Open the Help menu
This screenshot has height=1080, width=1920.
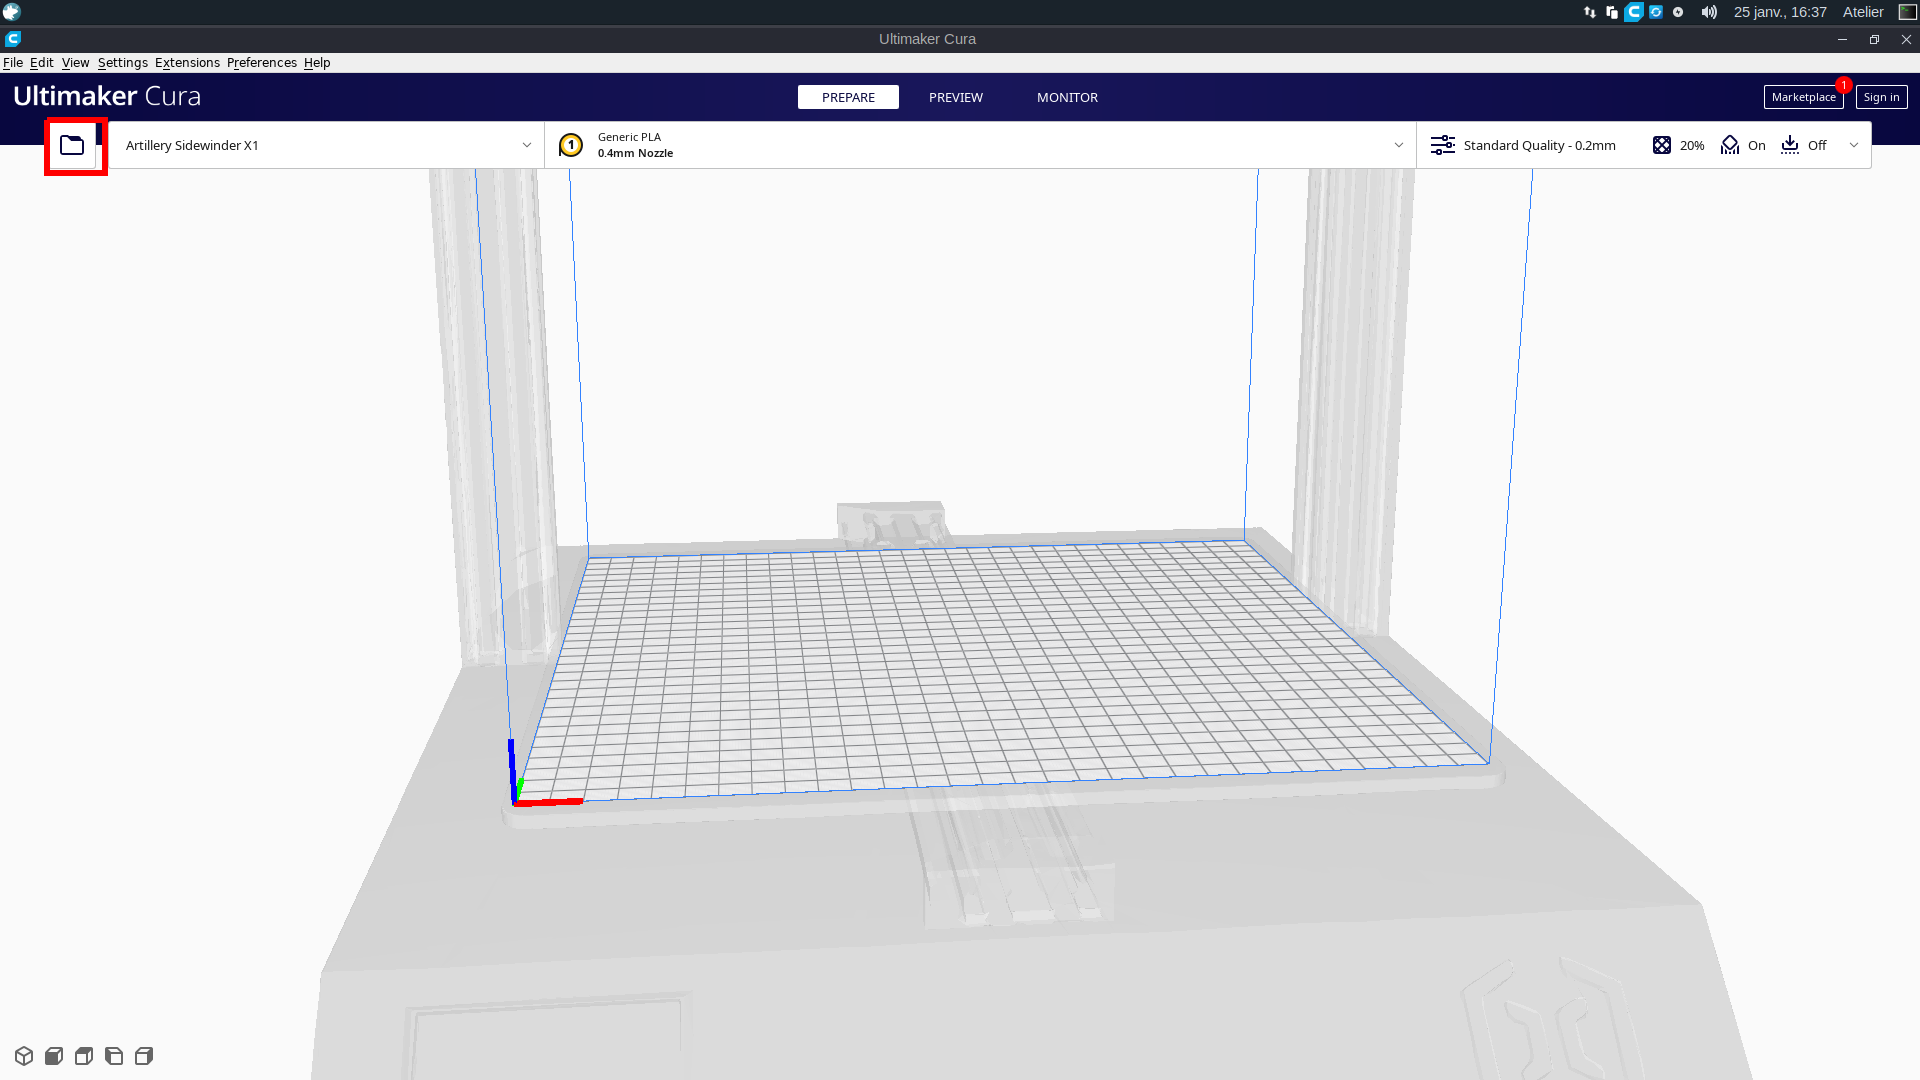(x=317, y=62)
